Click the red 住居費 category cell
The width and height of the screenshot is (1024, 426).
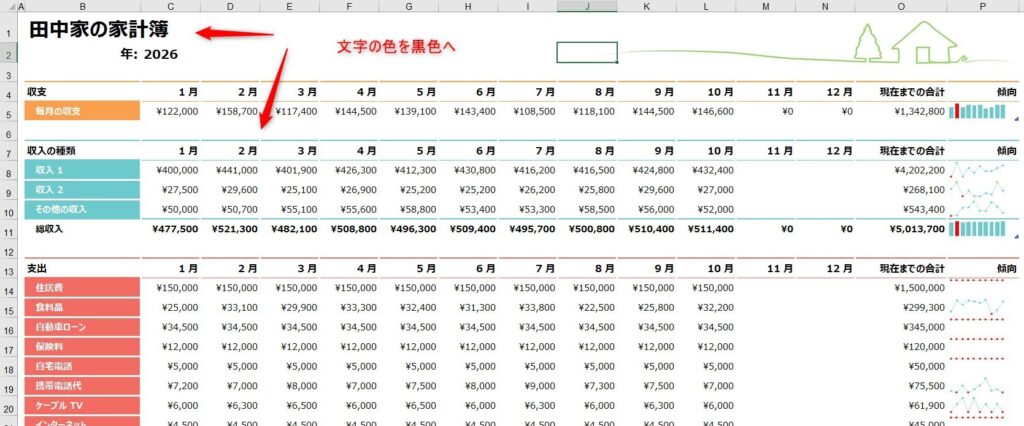[83, 287]
